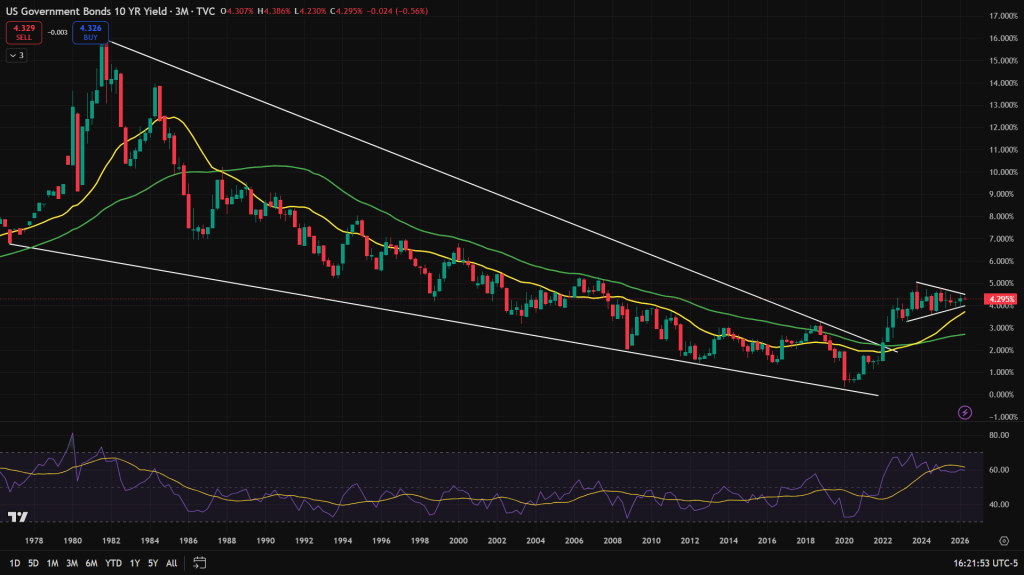Choose the 1Y time range
Image resolution: width=1024 pixels, height=575 pixels.
(x=134, y=562)
